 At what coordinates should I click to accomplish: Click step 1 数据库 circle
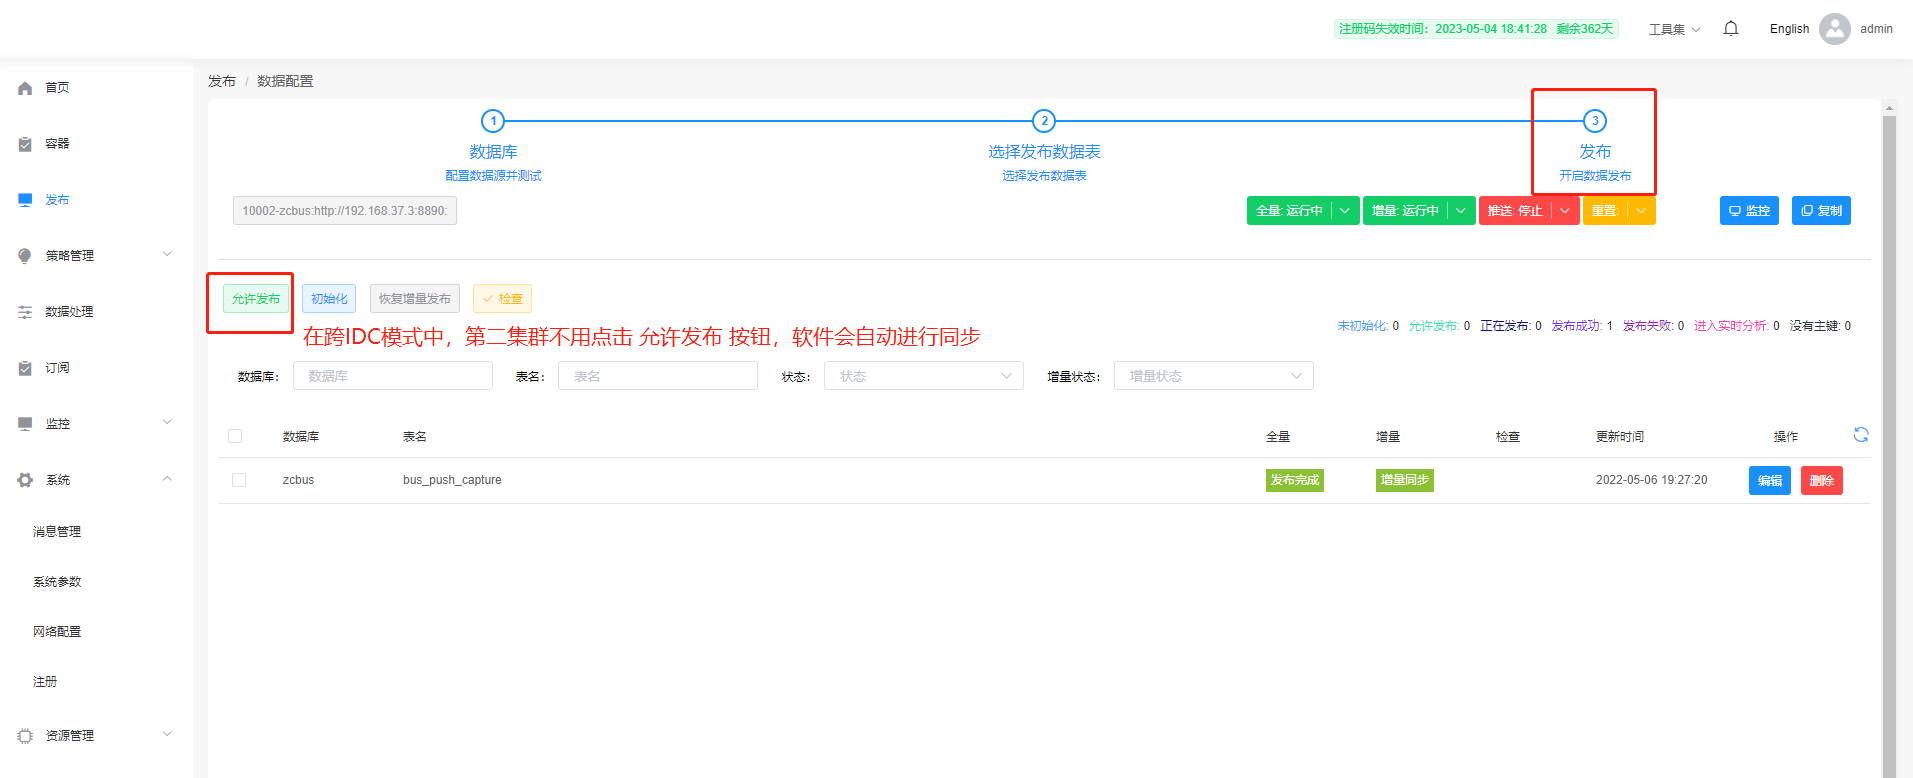(493, 121)
